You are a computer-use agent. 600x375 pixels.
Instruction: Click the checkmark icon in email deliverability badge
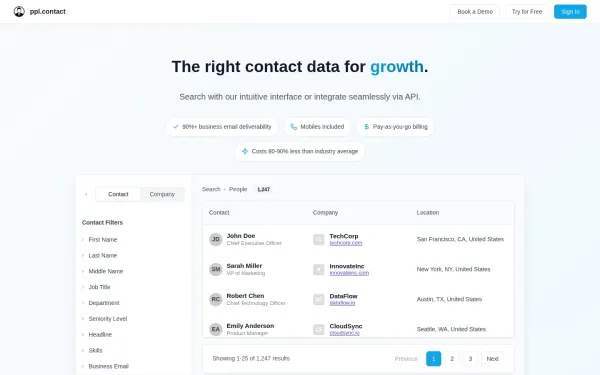pyautogui.click(x=176, y=127)
